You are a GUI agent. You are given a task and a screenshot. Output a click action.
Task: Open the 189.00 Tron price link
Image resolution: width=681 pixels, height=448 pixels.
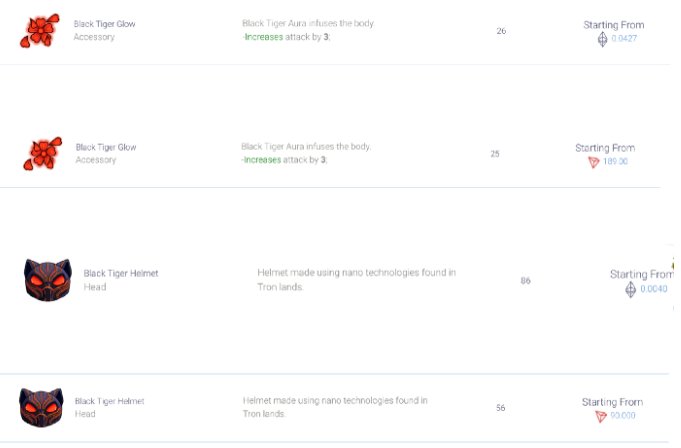pos(615,162)
